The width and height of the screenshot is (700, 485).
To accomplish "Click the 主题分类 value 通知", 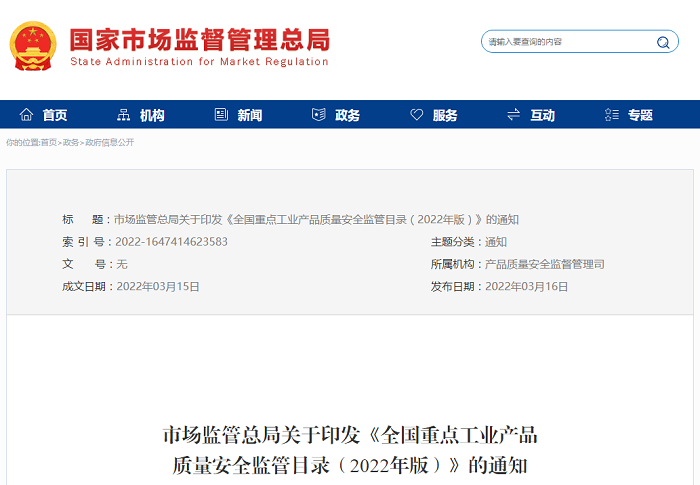I will click(496, 242).
